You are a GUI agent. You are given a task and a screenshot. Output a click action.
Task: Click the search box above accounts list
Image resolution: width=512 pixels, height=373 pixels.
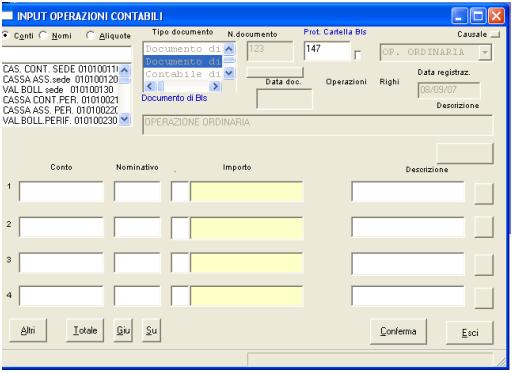tap(67, 55)
